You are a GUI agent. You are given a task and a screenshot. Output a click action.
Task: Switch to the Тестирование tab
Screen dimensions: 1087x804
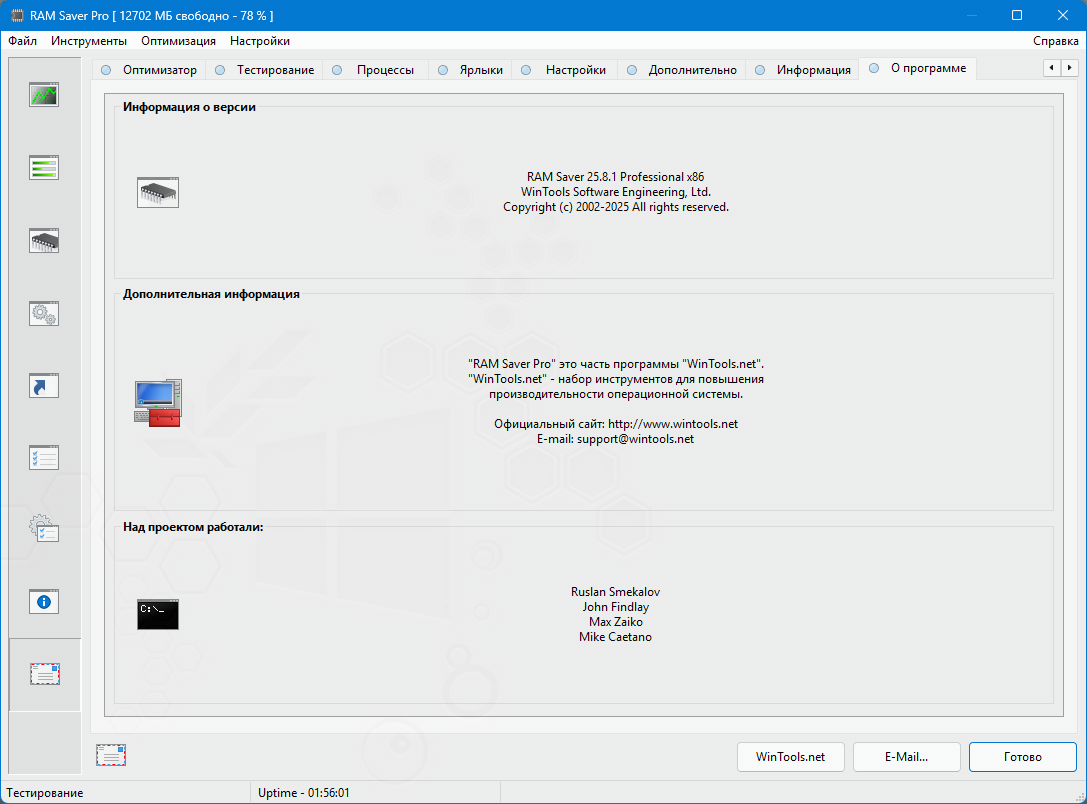(x=267, y=69)
